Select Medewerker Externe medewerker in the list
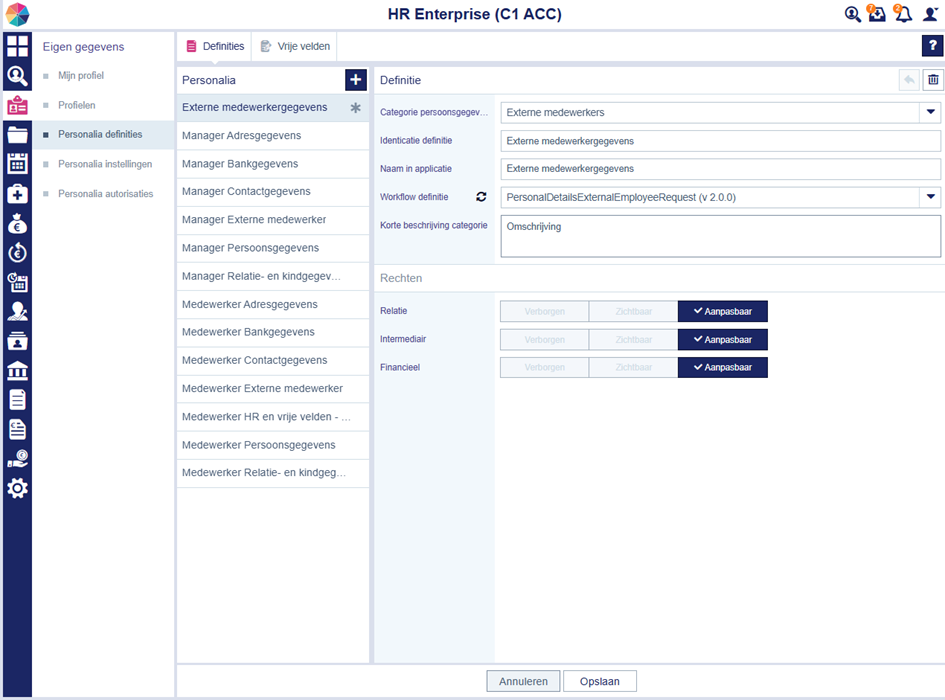The width and height of the screenshot is (945, 700). 272,389
